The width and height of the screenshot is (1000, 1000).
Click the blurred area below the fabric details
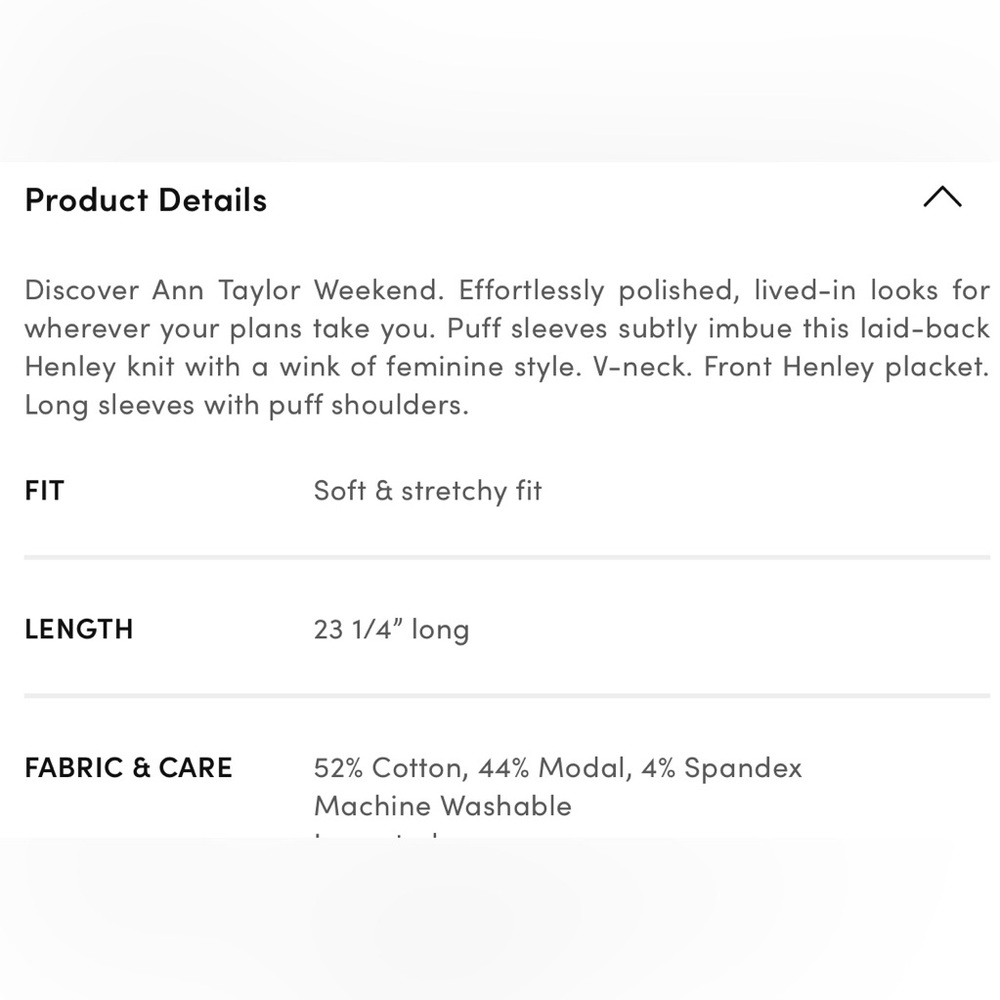click(x=500, y=919)
